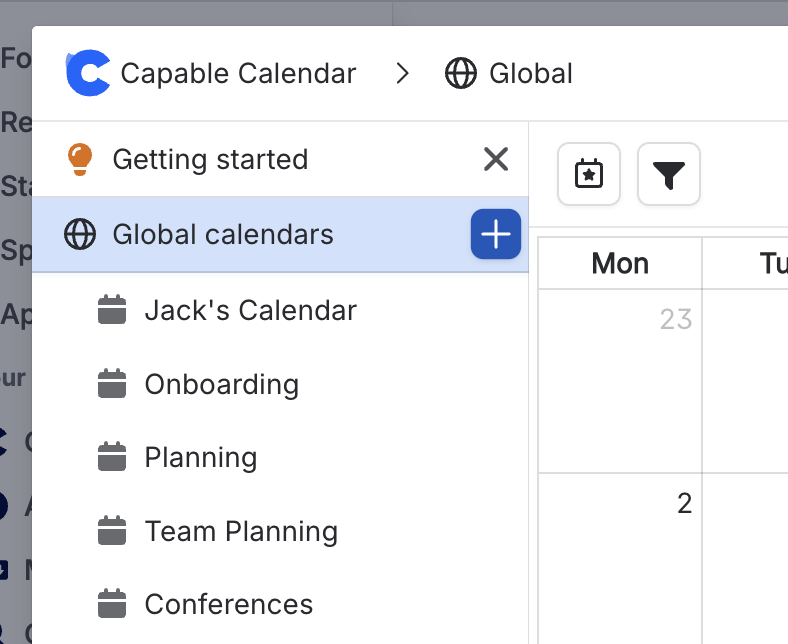This screenshot has width=788, height=644.
Task: Click Capable Calendar breadcrumb link
Action: pyautogui.click(x=238, y=74)
